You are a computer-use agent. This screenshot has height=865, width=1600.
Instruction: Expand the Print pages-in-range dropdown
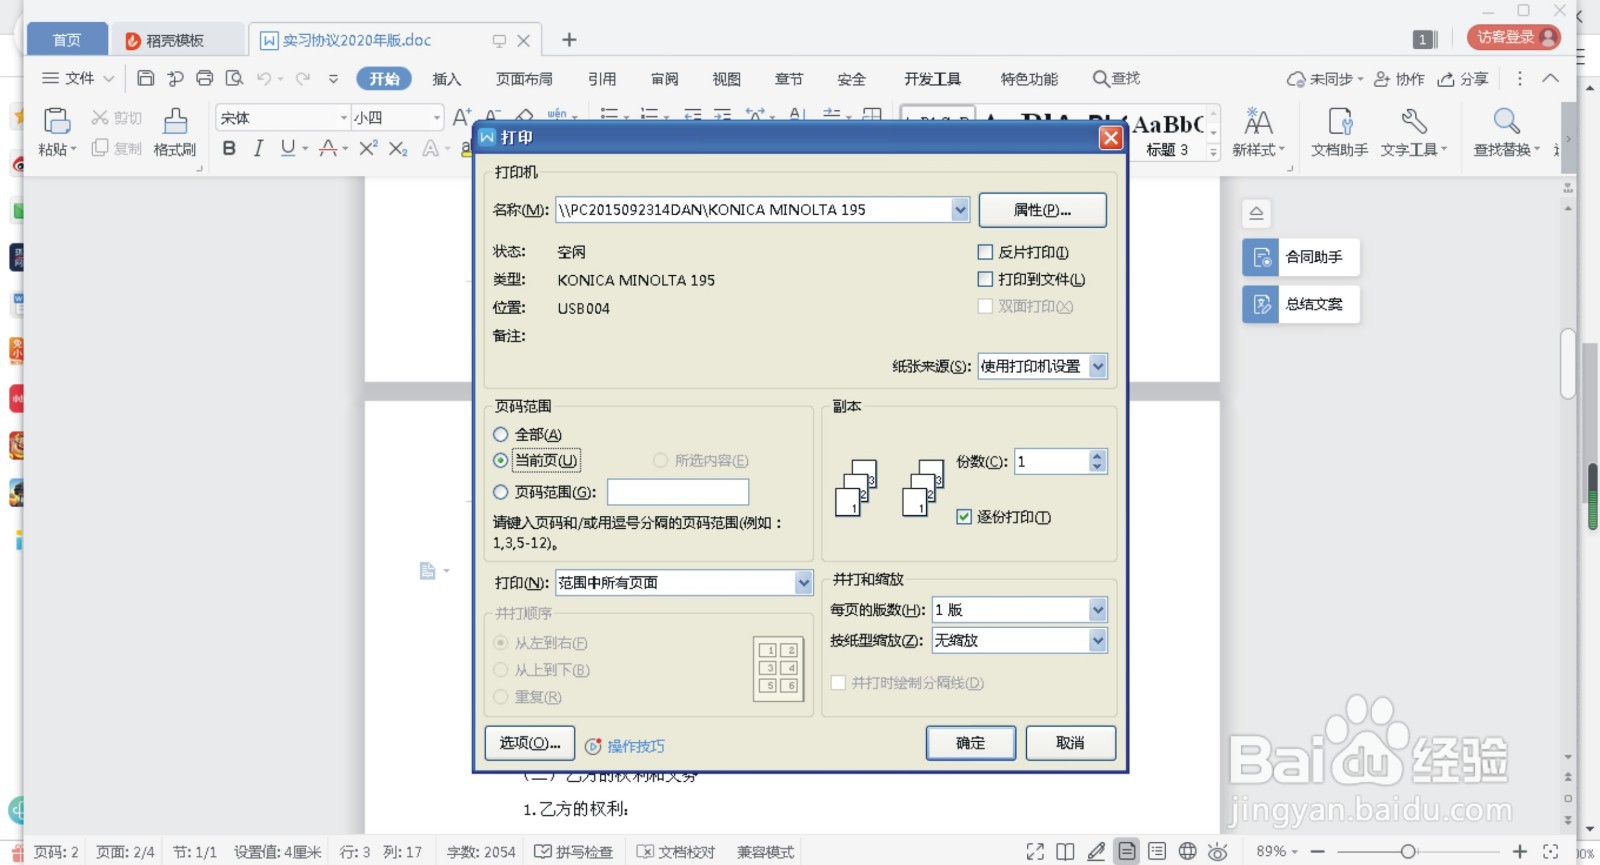pos(804,583)
